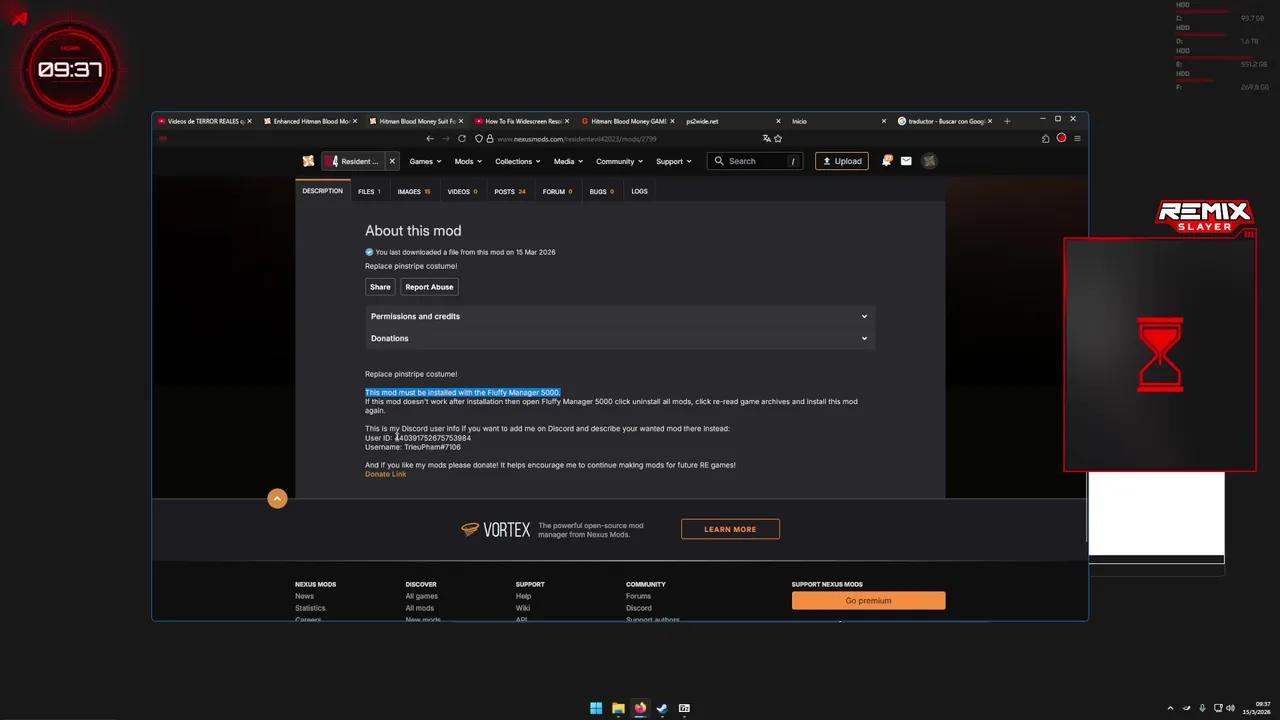Expand the Donations section
This screenshot has height=720, width=1280.
click(620, 338)
